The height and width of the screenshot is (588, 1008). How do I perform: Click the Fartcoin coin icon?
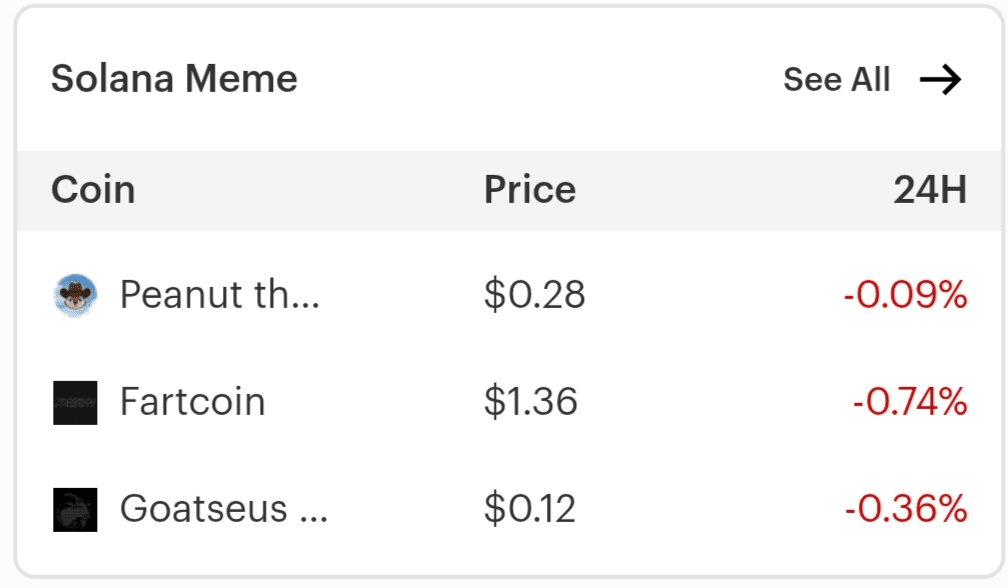(x=75, y=402)
